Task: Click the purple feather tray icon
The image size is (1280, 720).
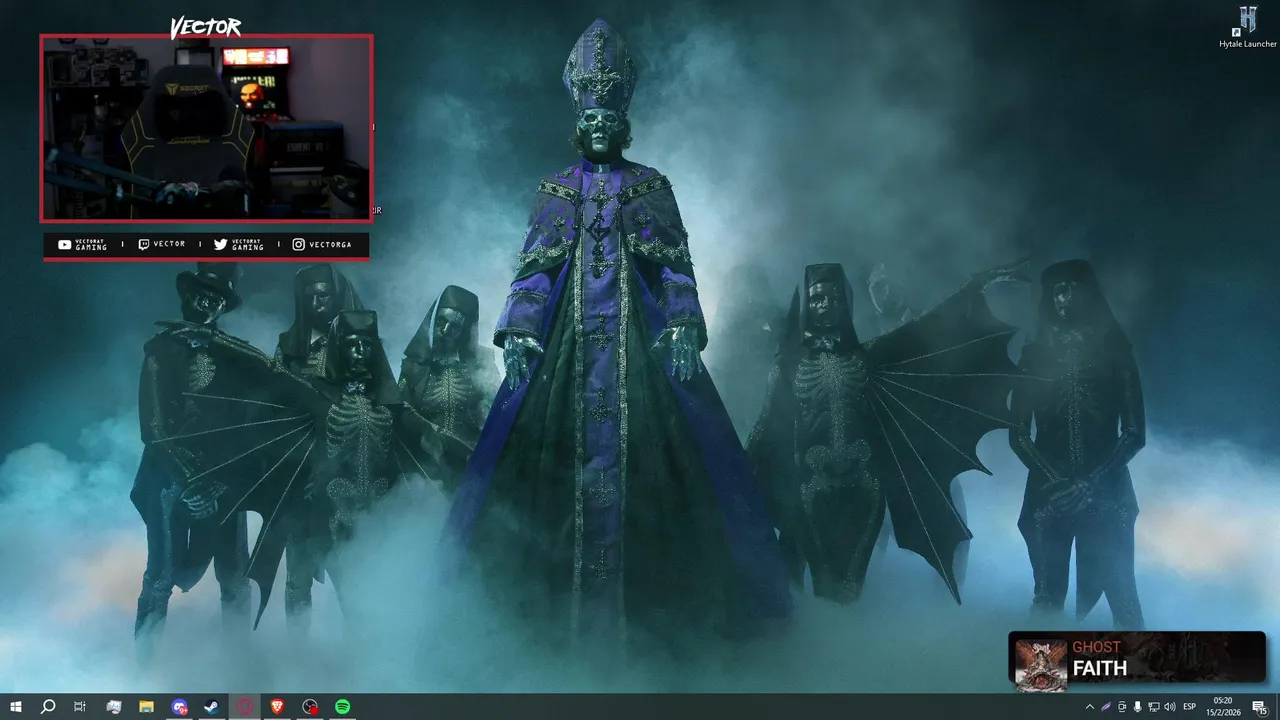Action: click(1106, 707)
